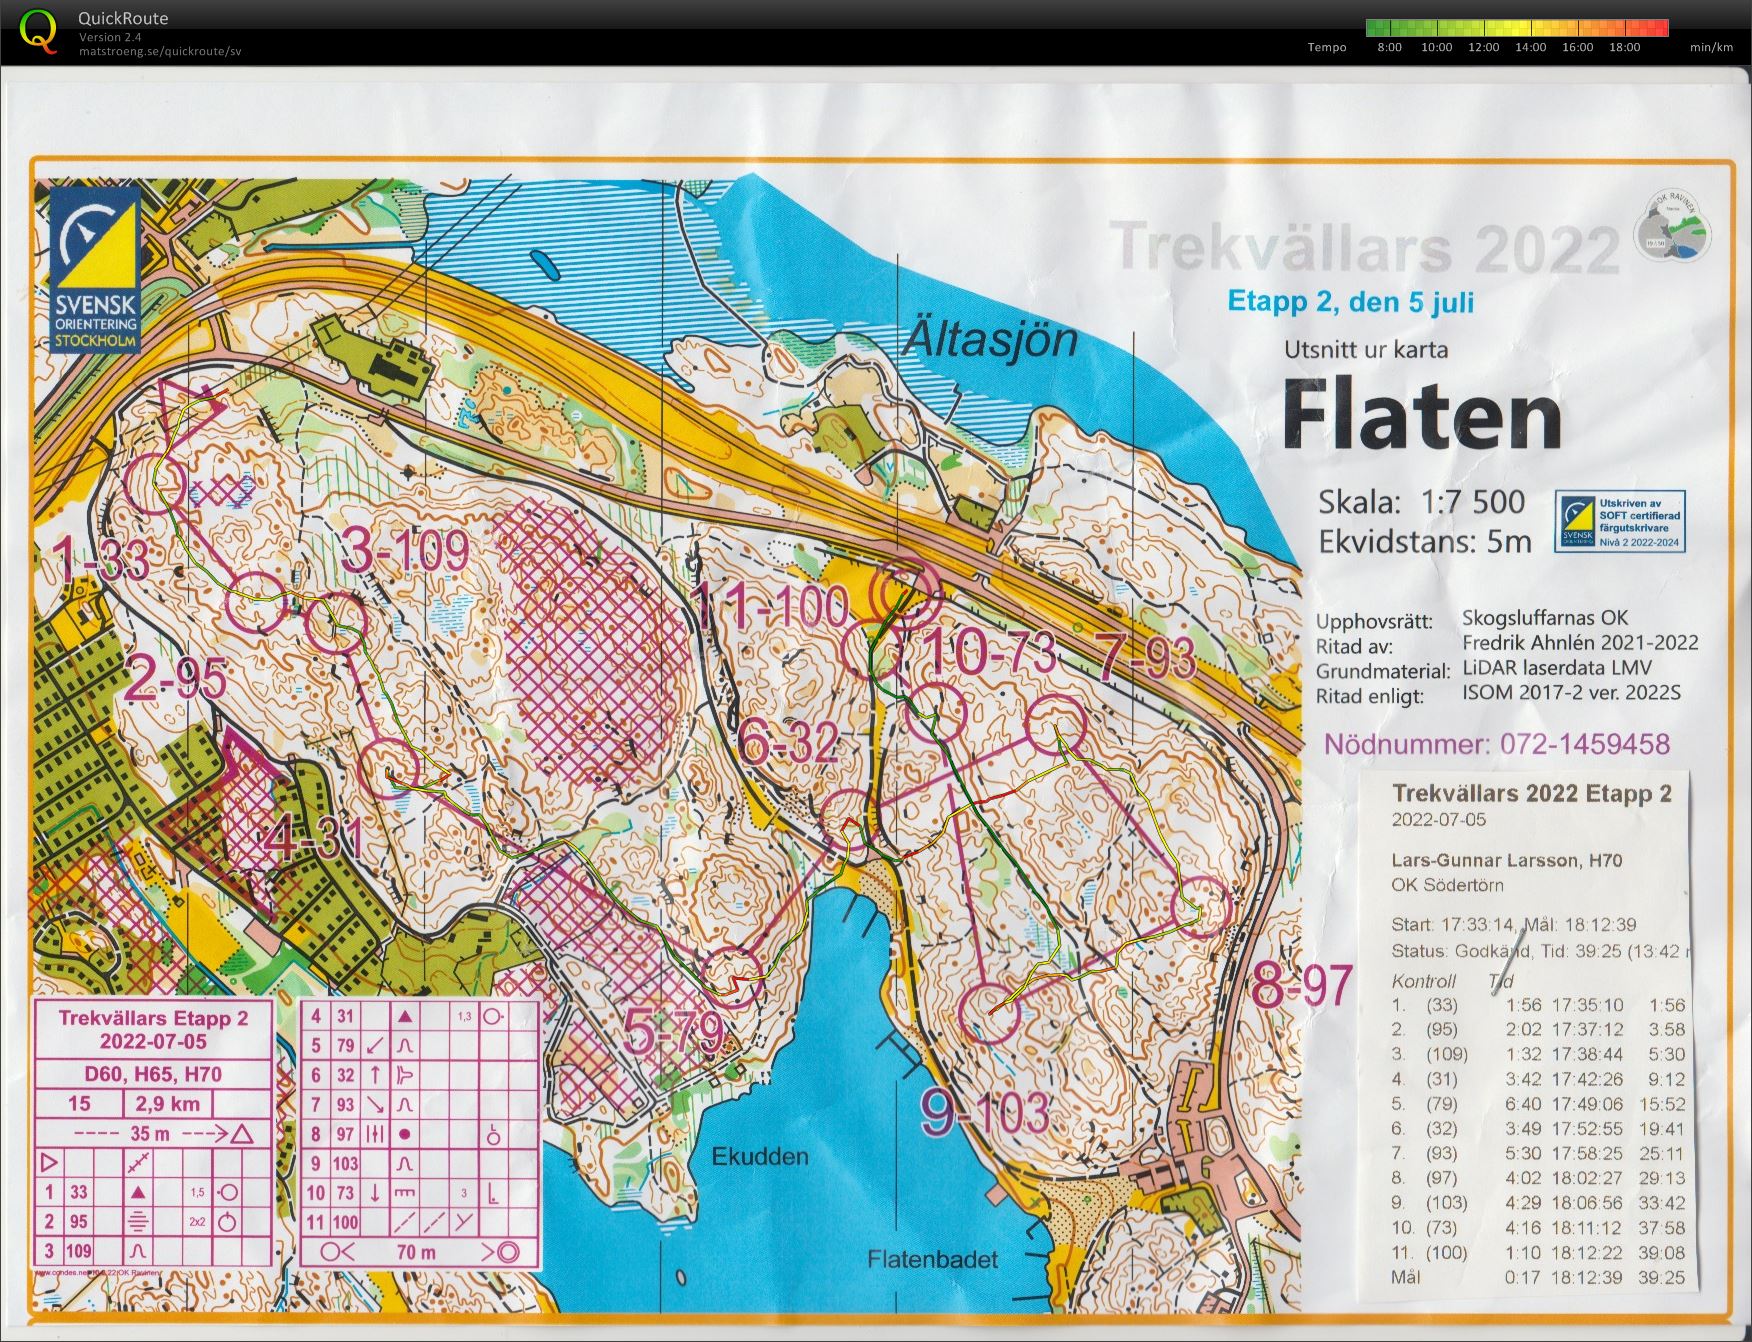Click the result row for control 11 (100)
This screenshot has width=1752, height=1342.
[x=1538, y=1252]
